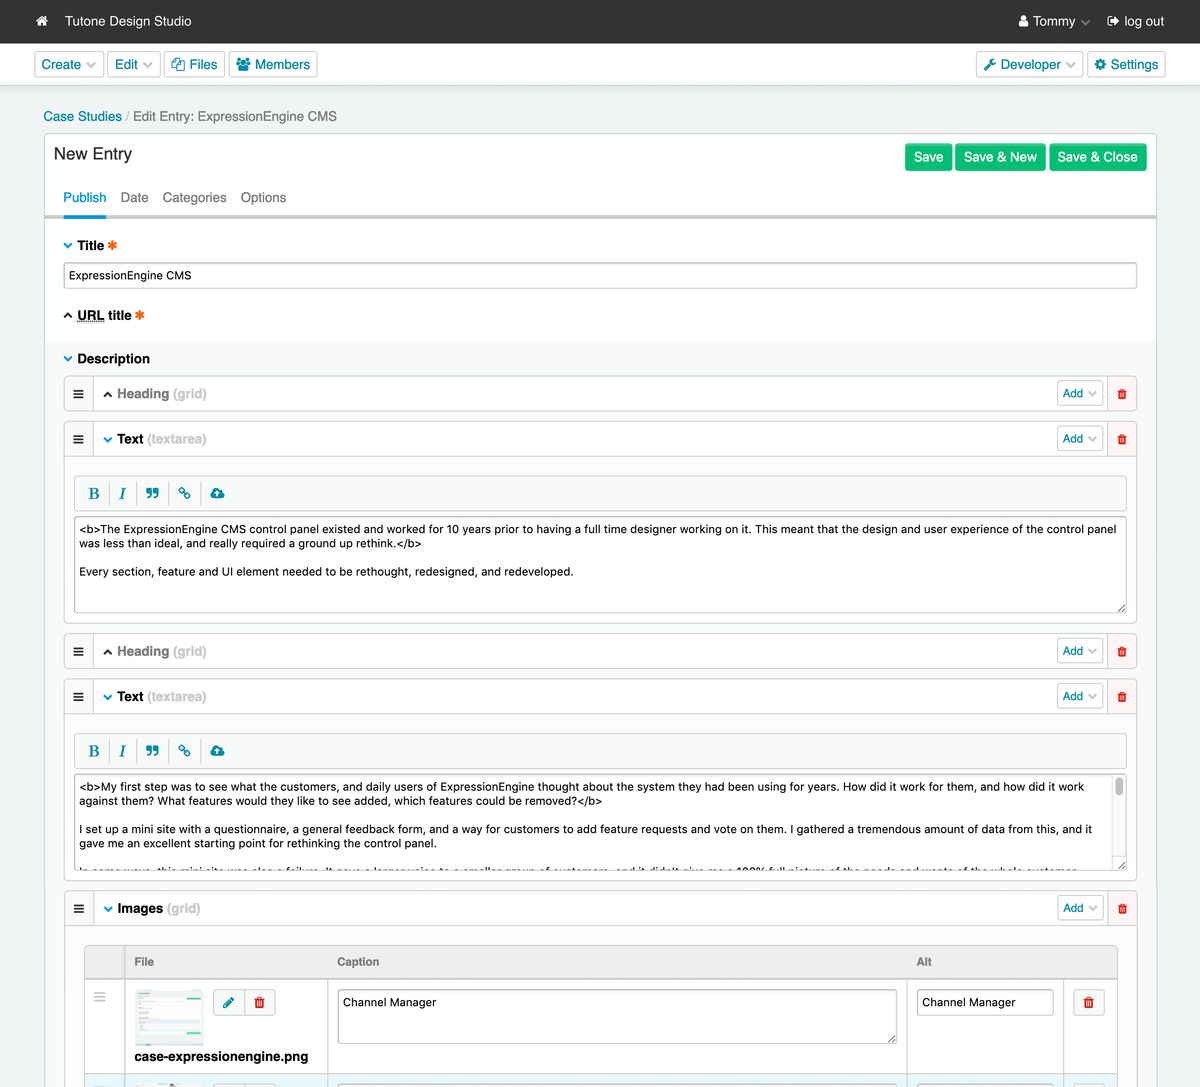1200x1087 pixels.
Task: Insert a blockquote in the second text editor
Action: (152, 750)
